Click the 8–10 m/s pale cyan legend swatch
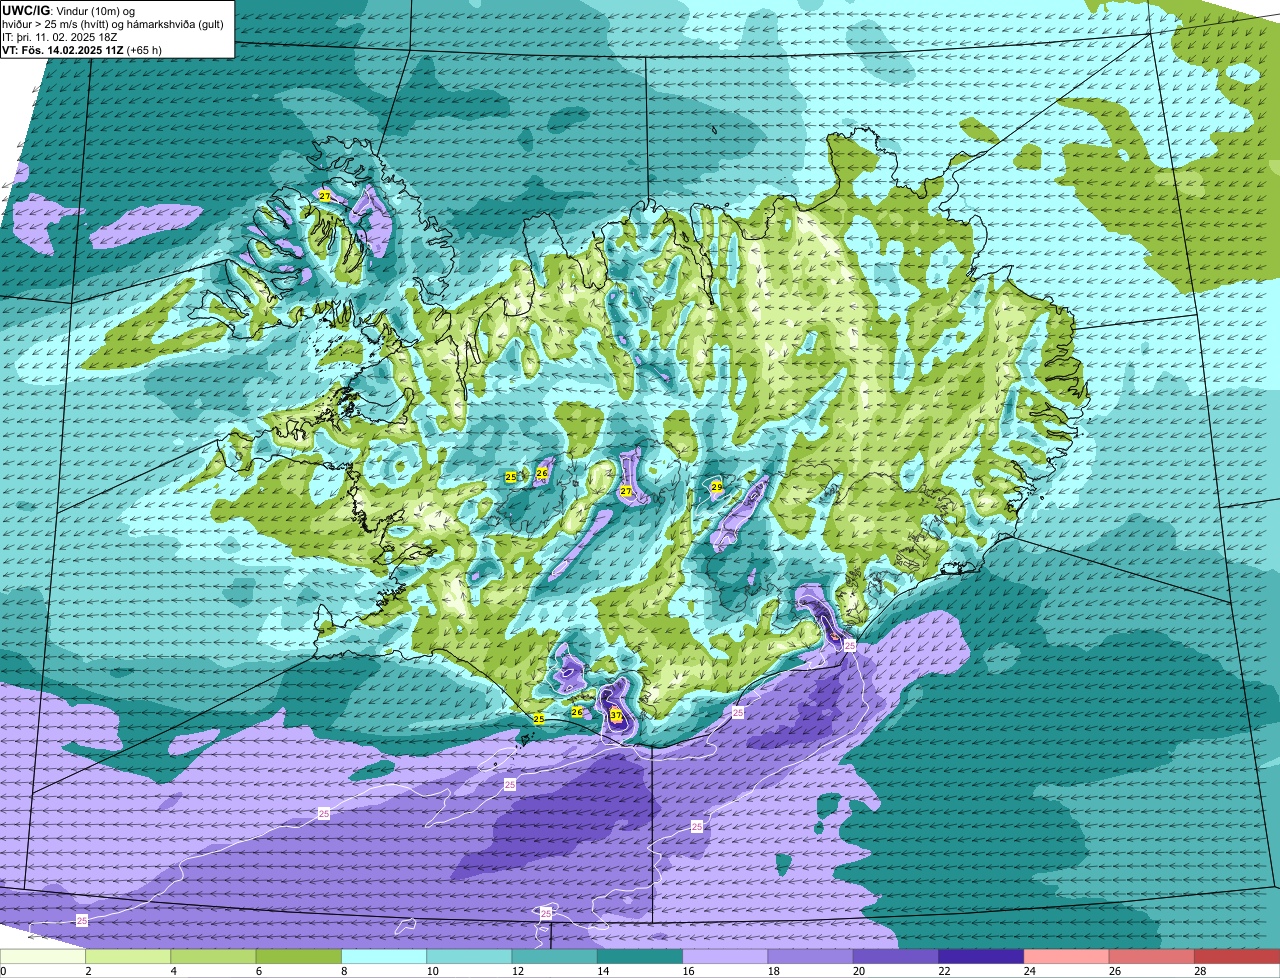Image resolution: width=1280 pixels, height=978 pixels. coord(384,957)
